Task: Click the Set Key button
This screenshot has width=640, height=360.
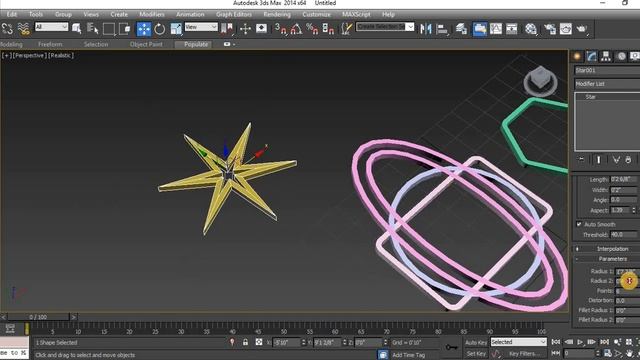Action: coord(476,353)
